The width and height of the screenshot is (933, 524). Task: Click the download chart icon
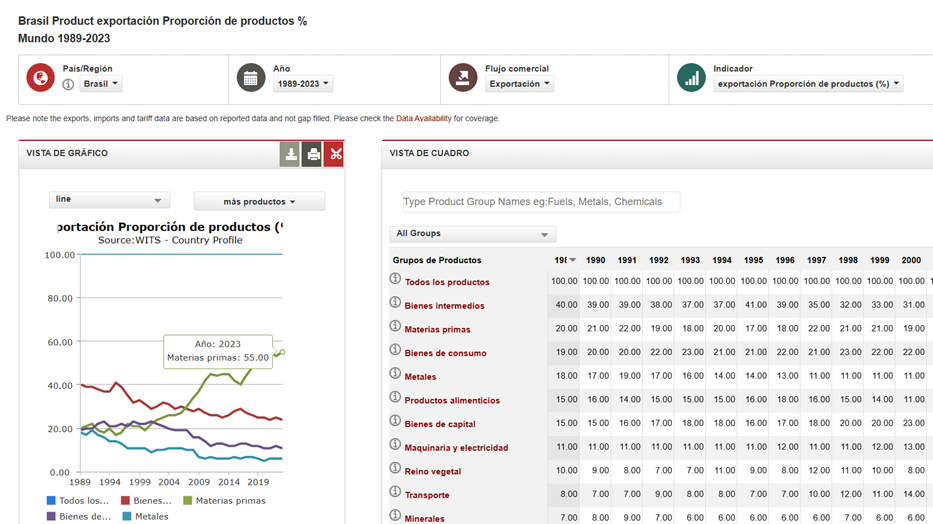click(290, 154)
